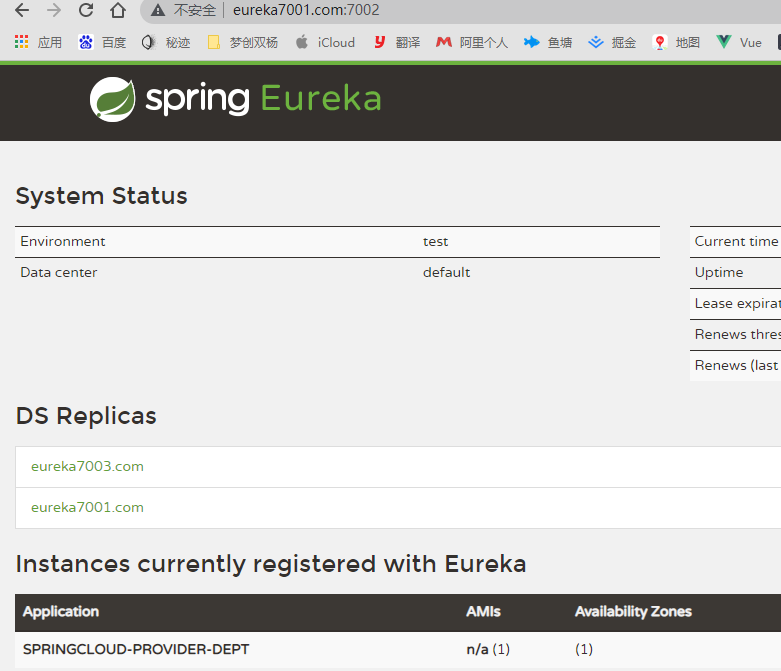Viewport: 781px width, 671px height.
Task: Open the 百度 bookmark
Action: (102, 42)
